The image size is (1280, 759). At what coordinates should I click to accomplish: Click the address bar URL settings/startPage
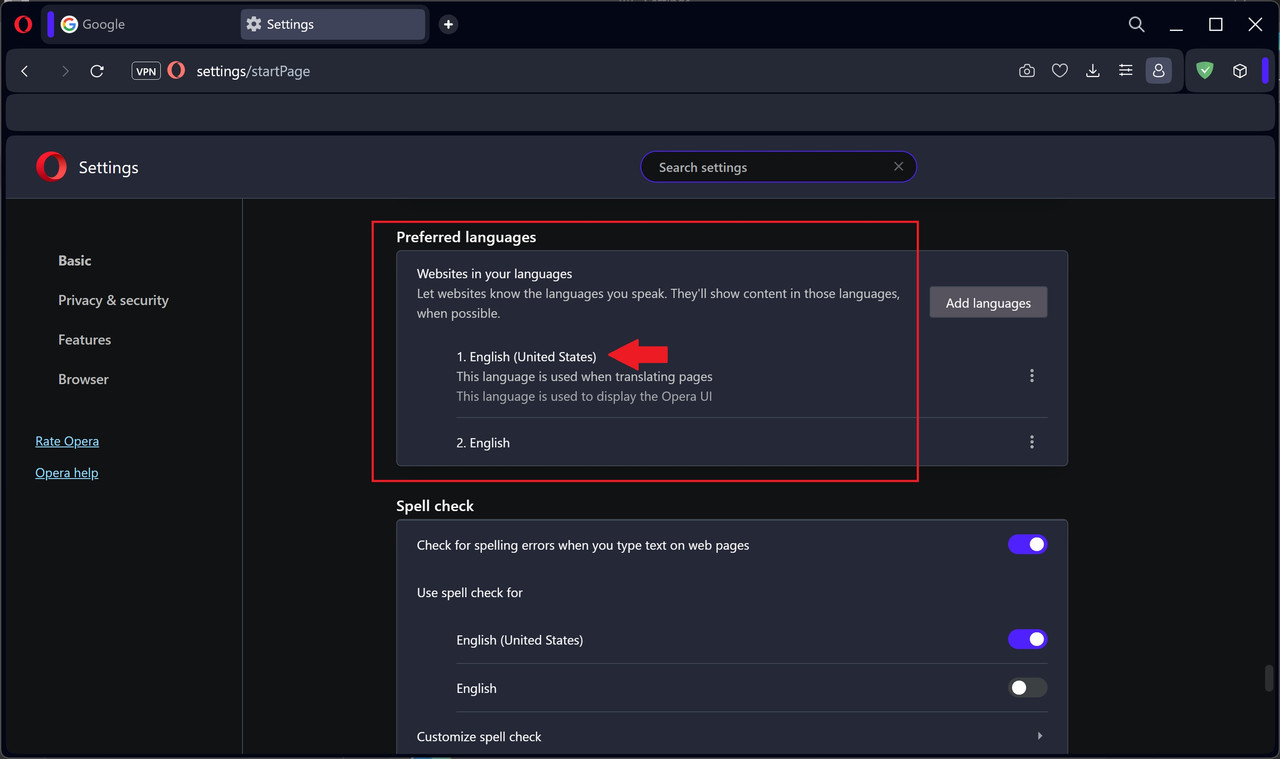[x=253, y=71]
